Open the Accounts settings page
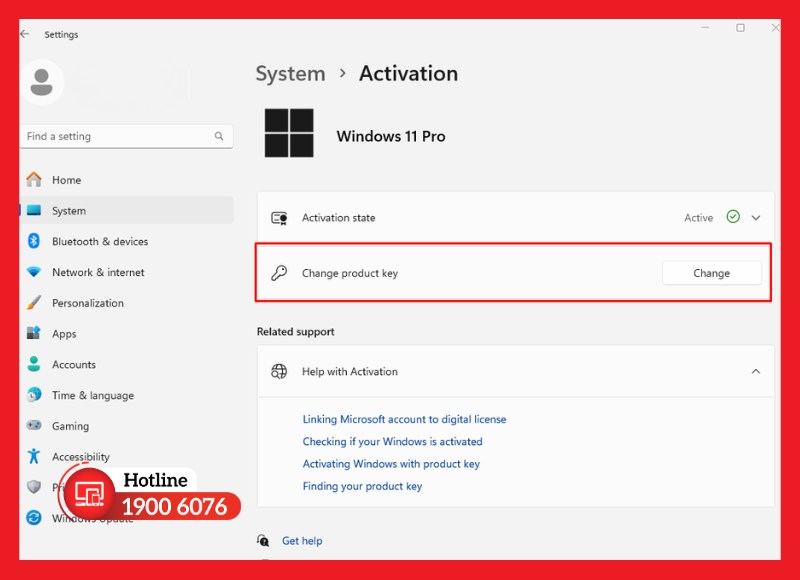 pos(127,364)
